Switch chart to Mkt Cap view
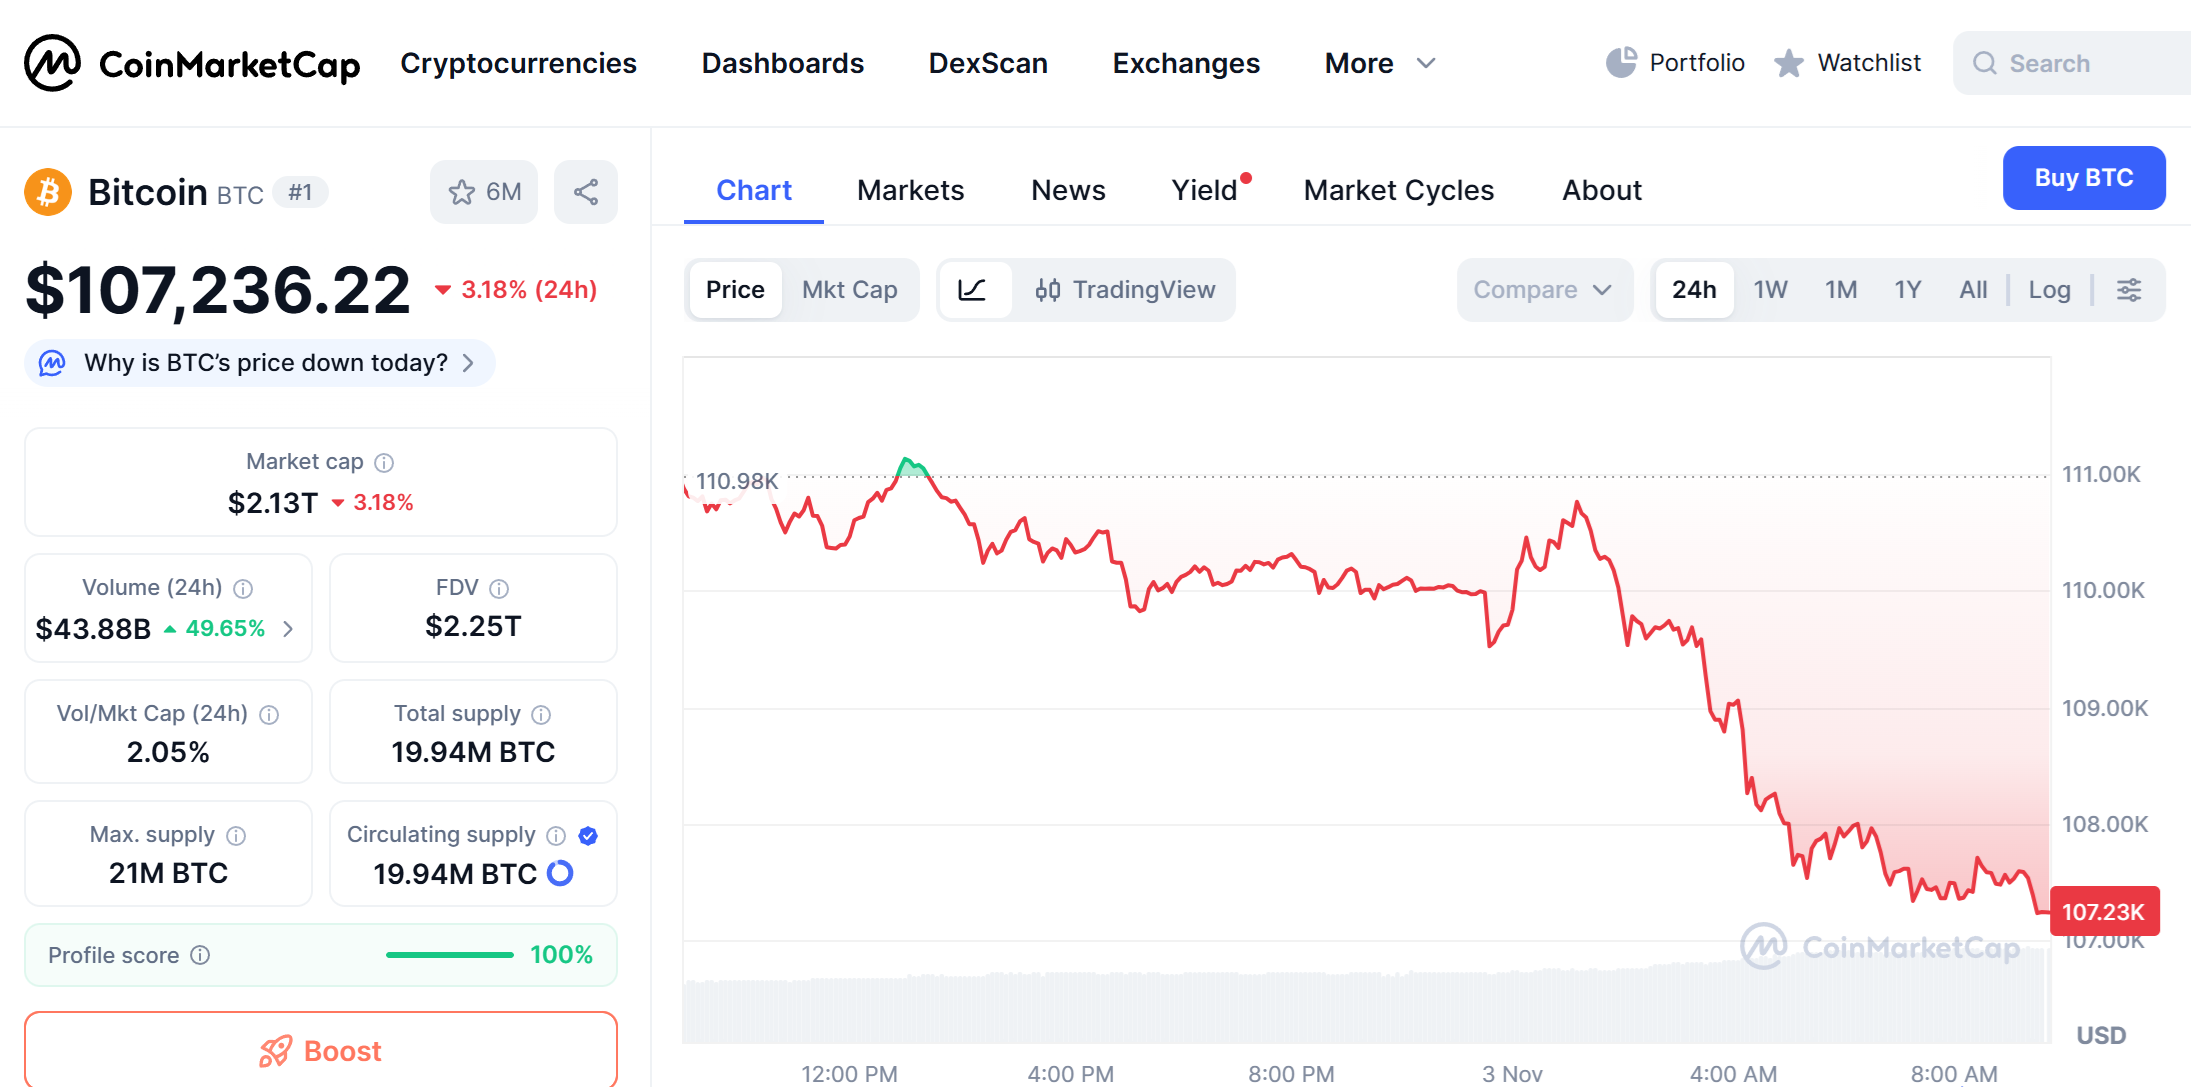The width and height of the screenshot is (2191, 1087). click(849, 290)
